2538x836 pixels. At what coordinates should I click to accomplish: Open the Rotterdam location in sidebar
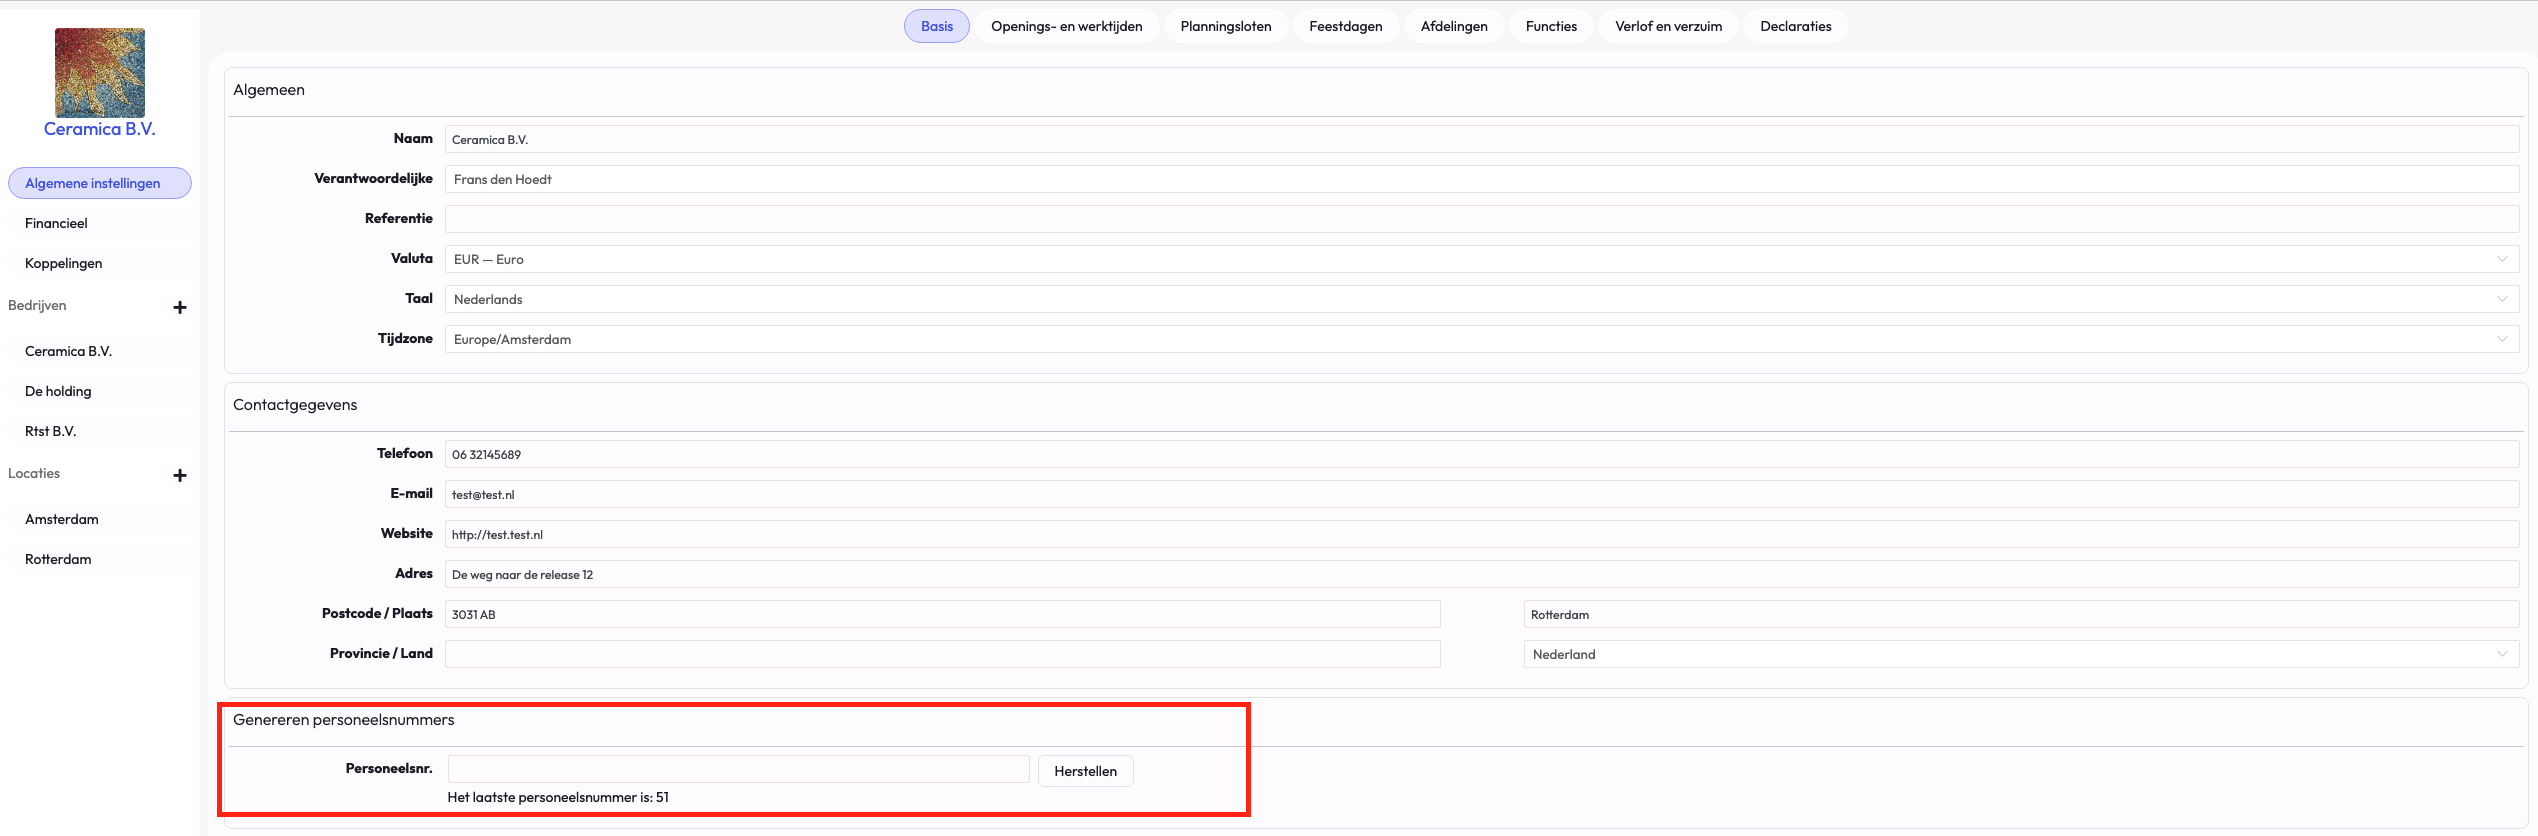pos(100,559)
